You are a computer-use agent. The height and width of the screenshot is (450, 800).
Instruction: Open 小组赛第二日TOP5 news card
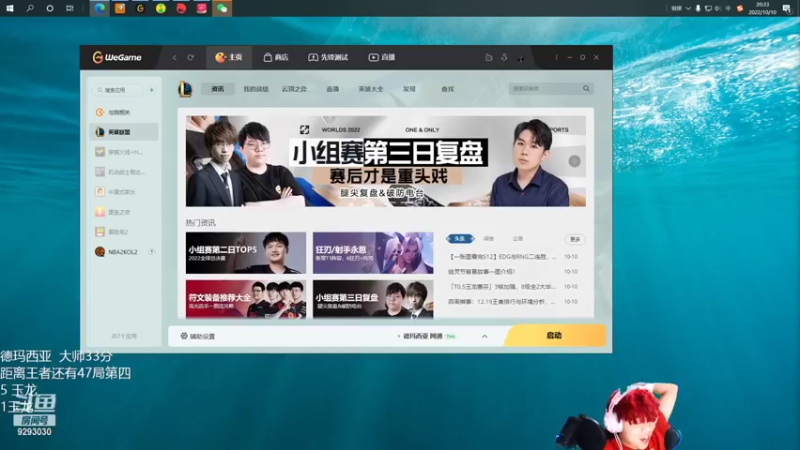pos(246,253)
